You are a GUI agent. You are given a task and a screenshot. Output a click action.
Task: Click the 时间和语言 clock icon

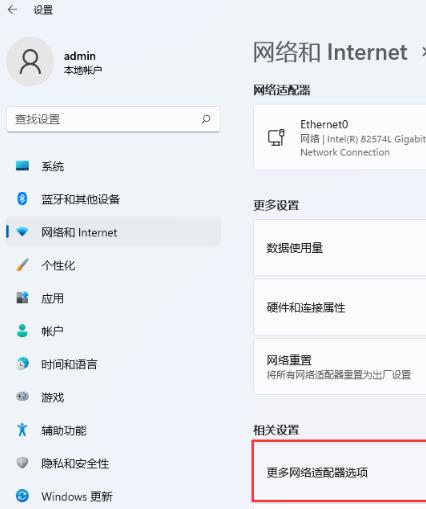pyautogui.click(x=22, y=364)
